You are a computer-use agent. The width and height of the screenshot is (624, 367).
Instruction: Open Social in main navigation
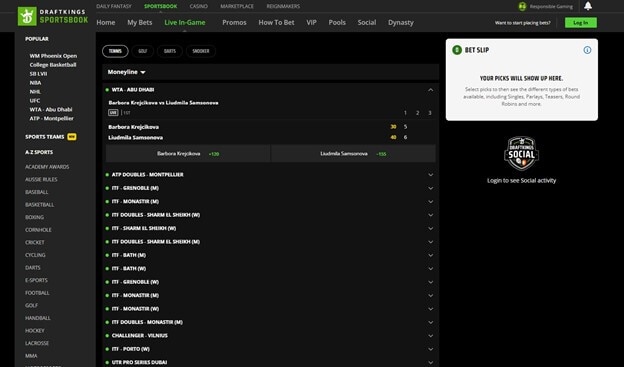coord(367,23)
